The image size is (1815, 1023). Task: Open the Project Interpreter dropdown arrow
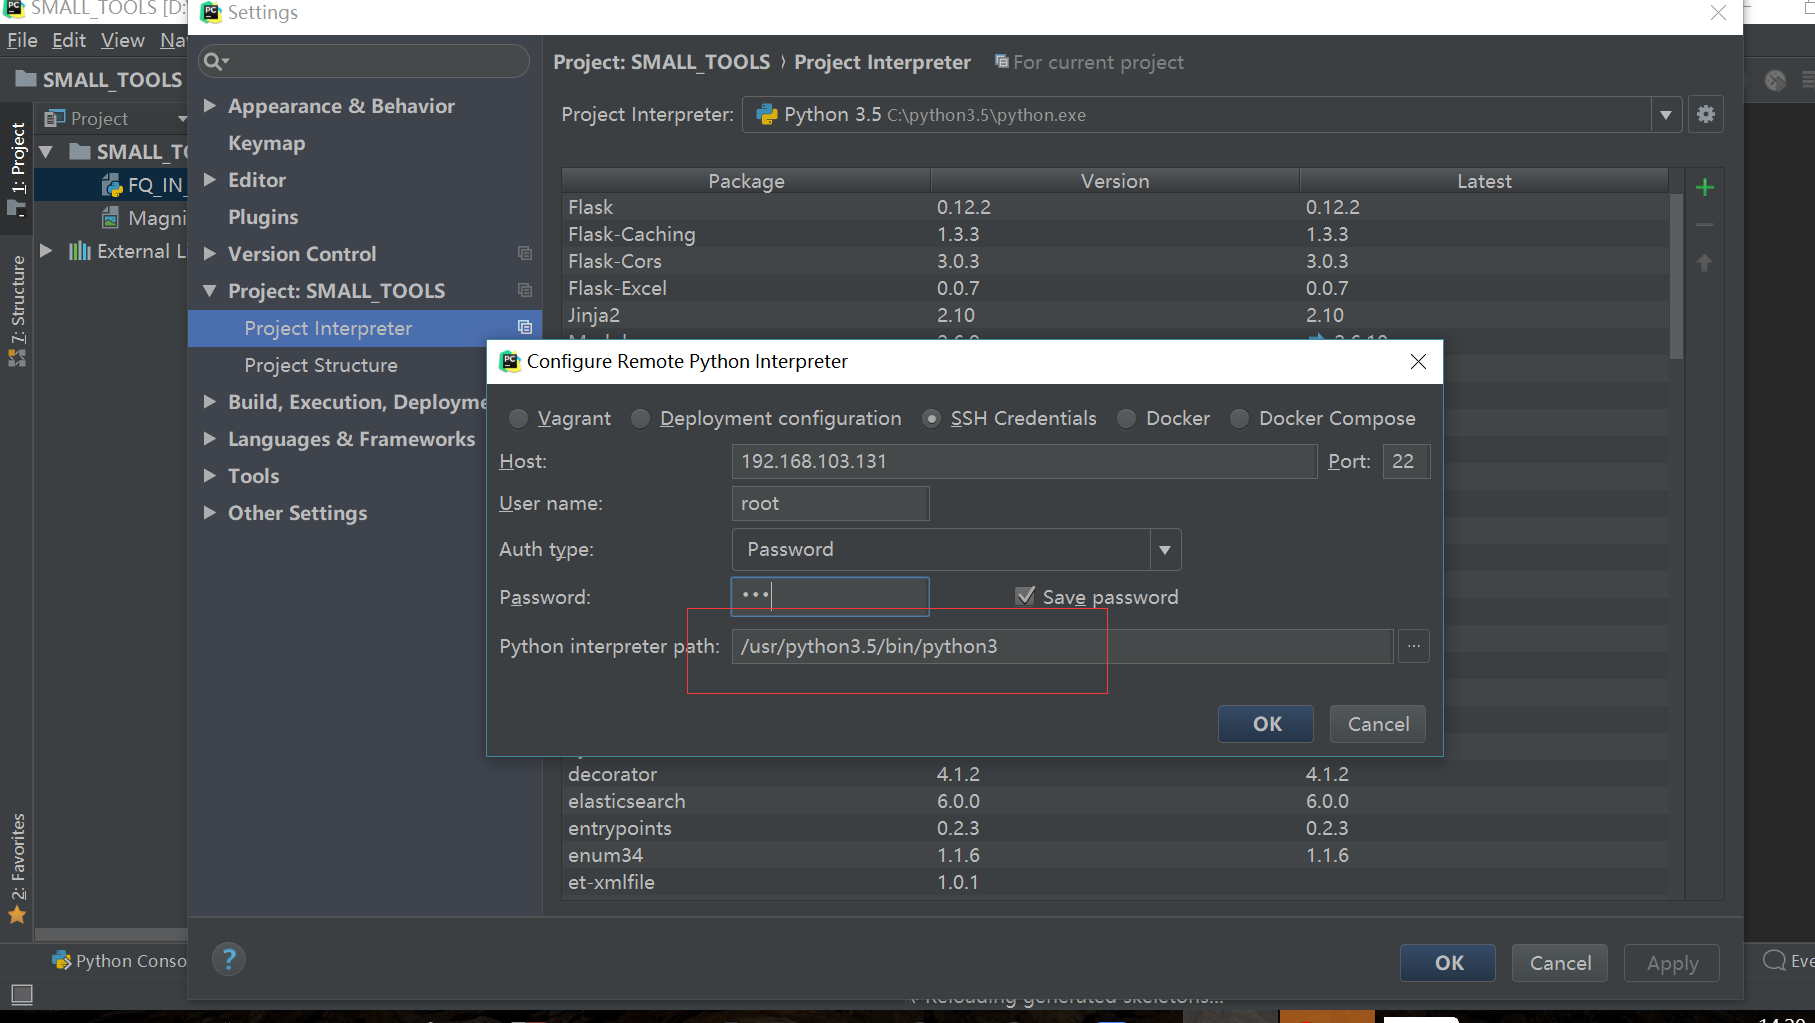click(1665, 115)
